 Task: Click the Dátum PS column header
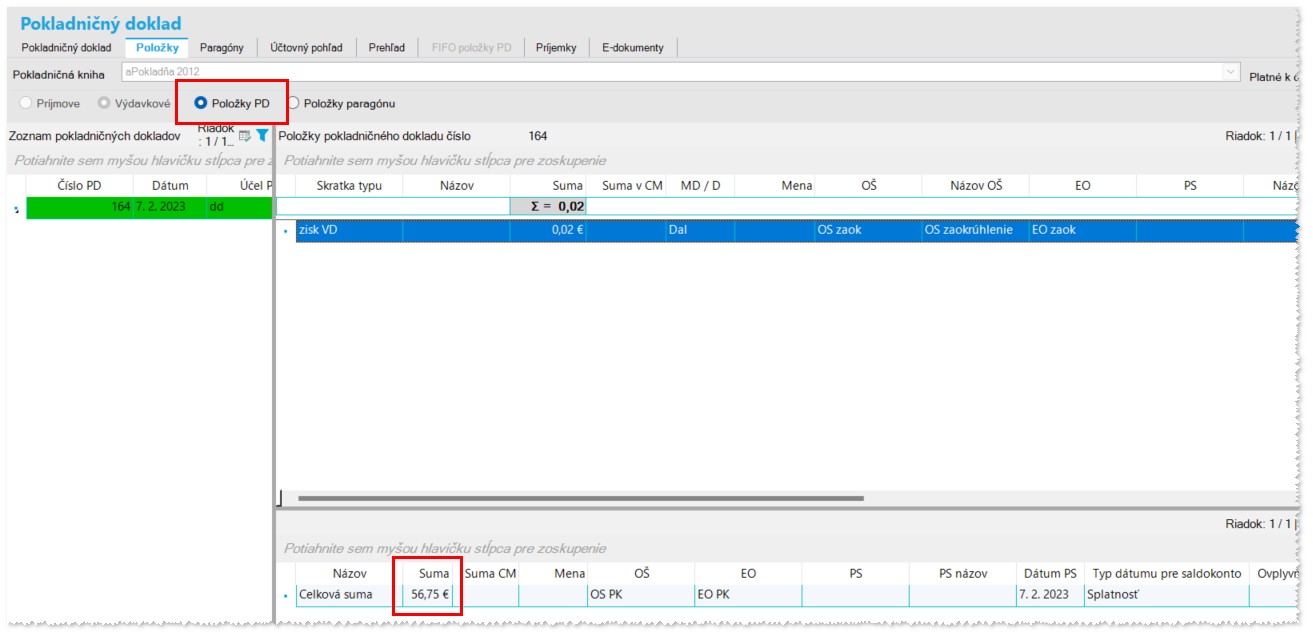pos(1050,573)
